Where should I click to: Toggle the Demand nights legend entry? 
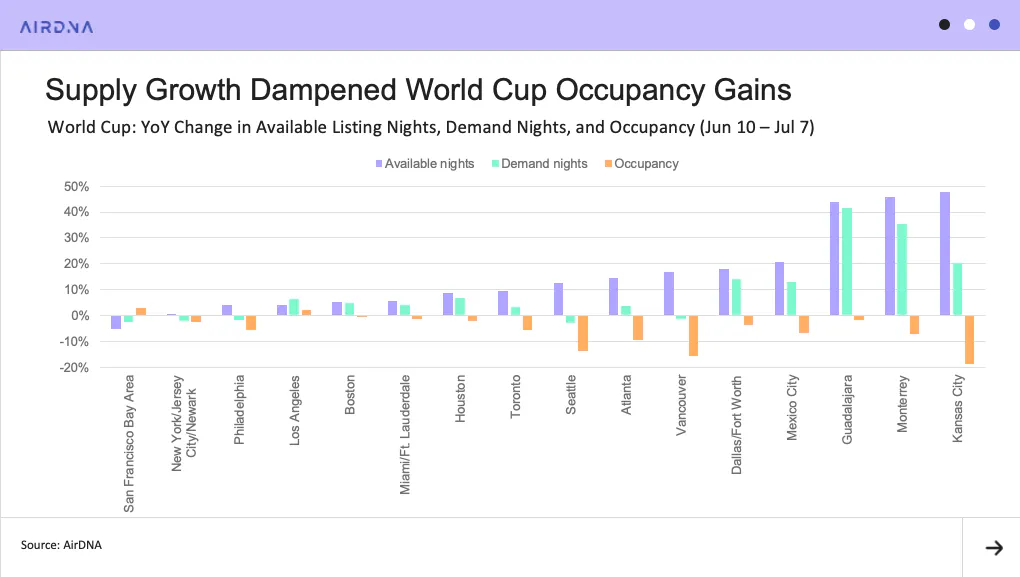pyautogui.click(x=540, y=164)
